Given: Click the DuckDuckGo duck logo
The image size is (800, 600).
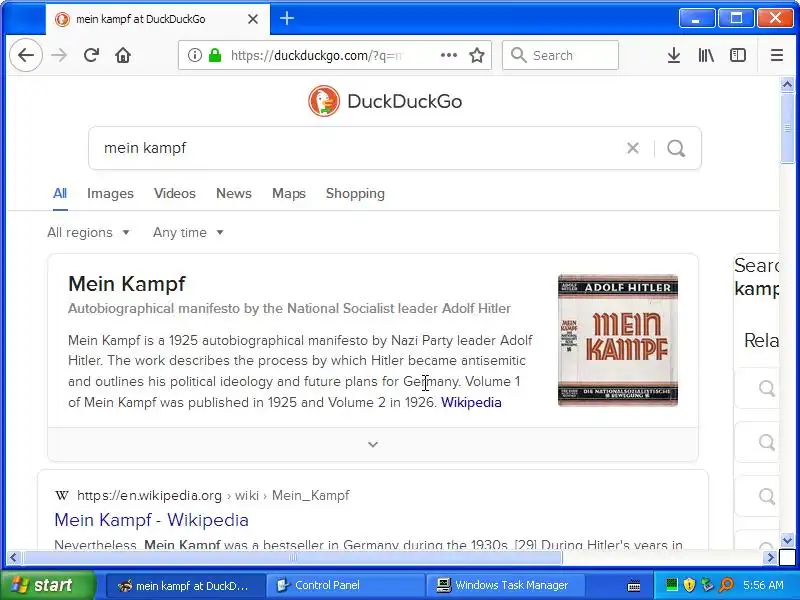Looking at the screenshot, I should click(323, 101).
